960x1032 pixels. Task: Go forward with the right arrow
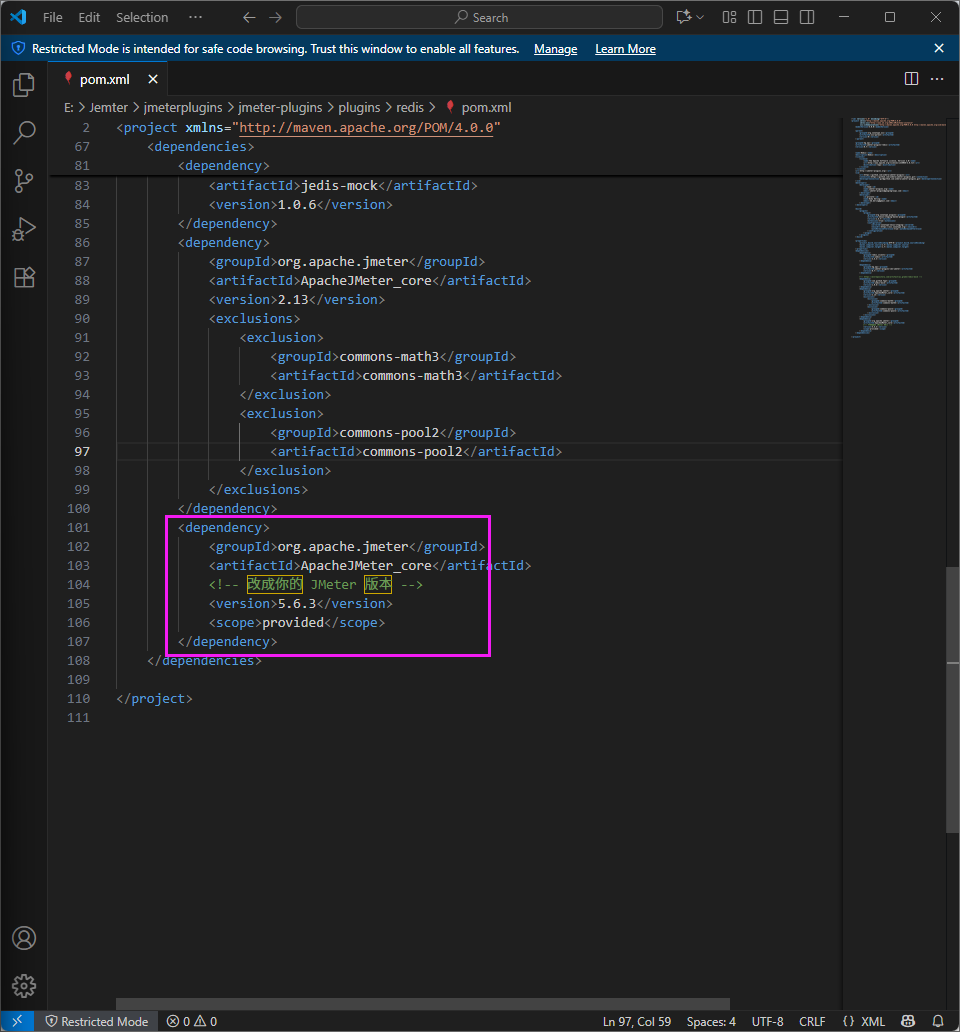[x=276, y=18]
